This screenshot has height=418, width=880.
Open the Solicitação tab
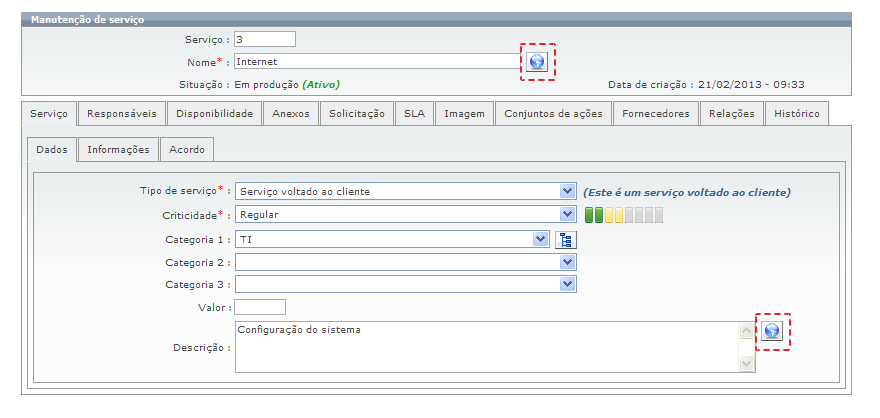click(x=357, y=114)
